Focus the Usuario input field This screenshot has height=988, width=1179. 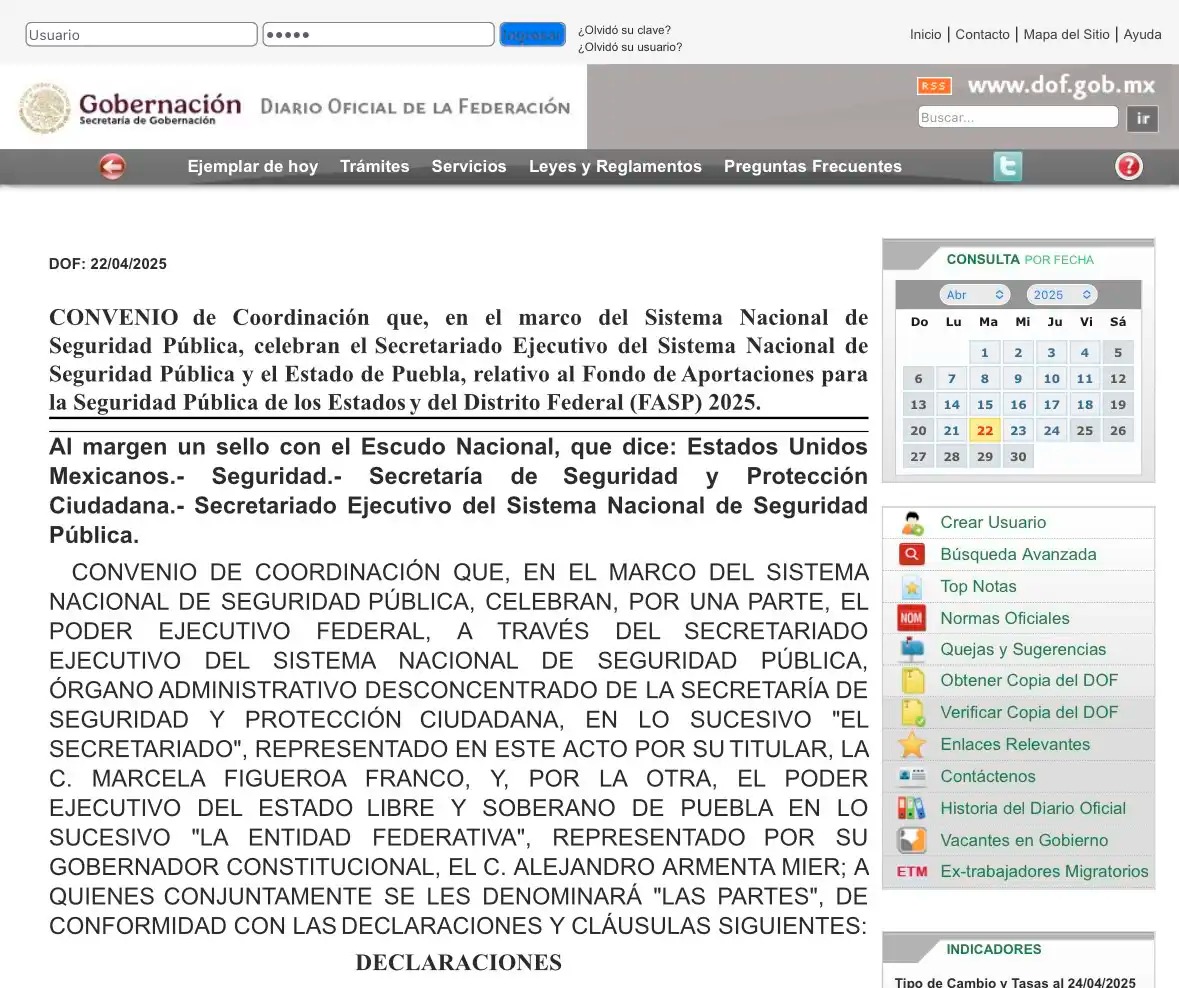tap(141, 35)
